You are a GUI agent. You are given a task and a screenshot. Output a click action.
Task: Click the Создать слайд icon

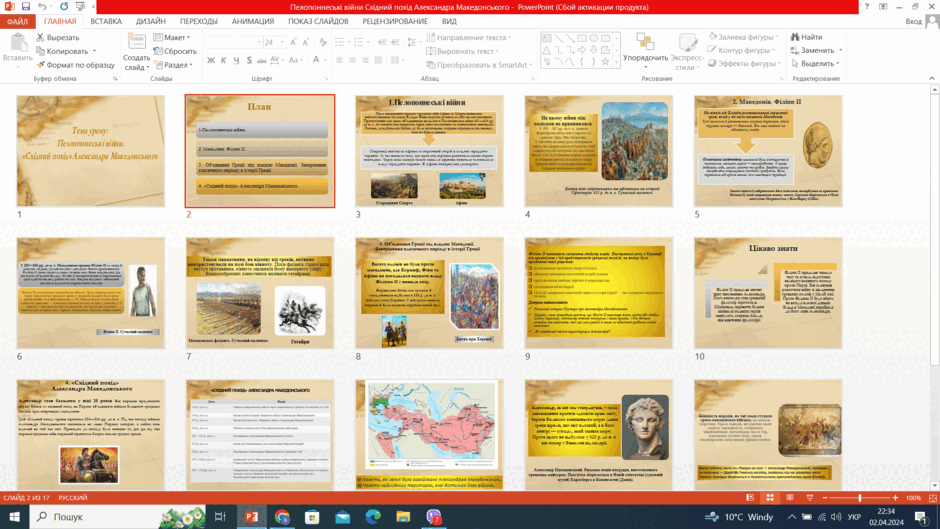(137, 42)
